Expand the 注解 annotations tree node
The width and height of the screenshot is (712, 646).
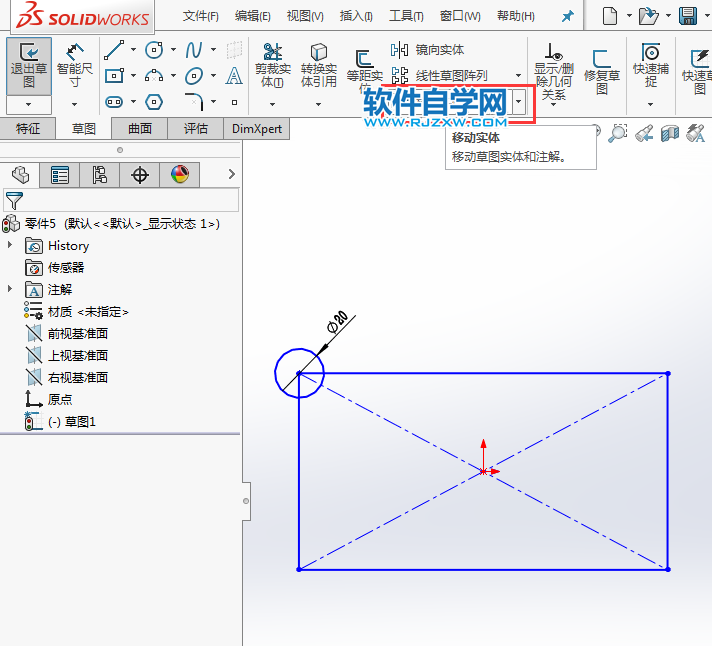coord(11,290)
